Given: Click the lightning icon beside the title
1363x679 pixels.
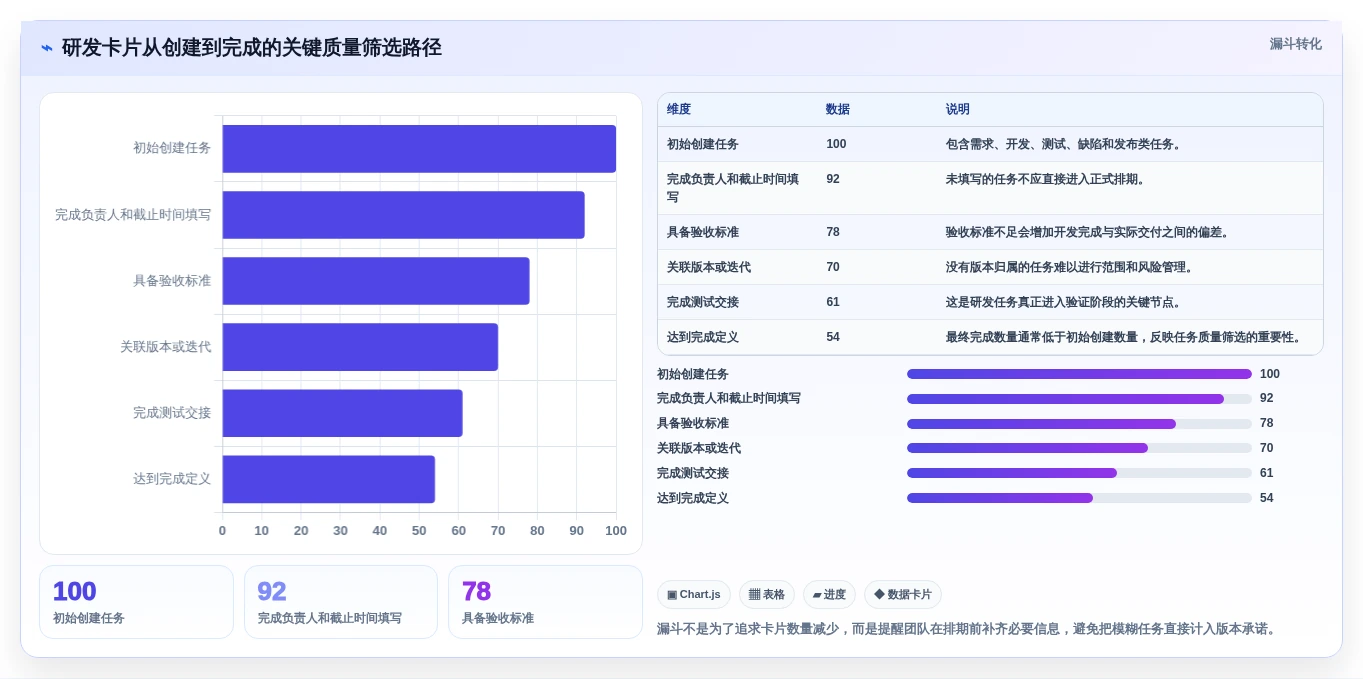Looking at the screenshot, I should [x=47, y=48].
